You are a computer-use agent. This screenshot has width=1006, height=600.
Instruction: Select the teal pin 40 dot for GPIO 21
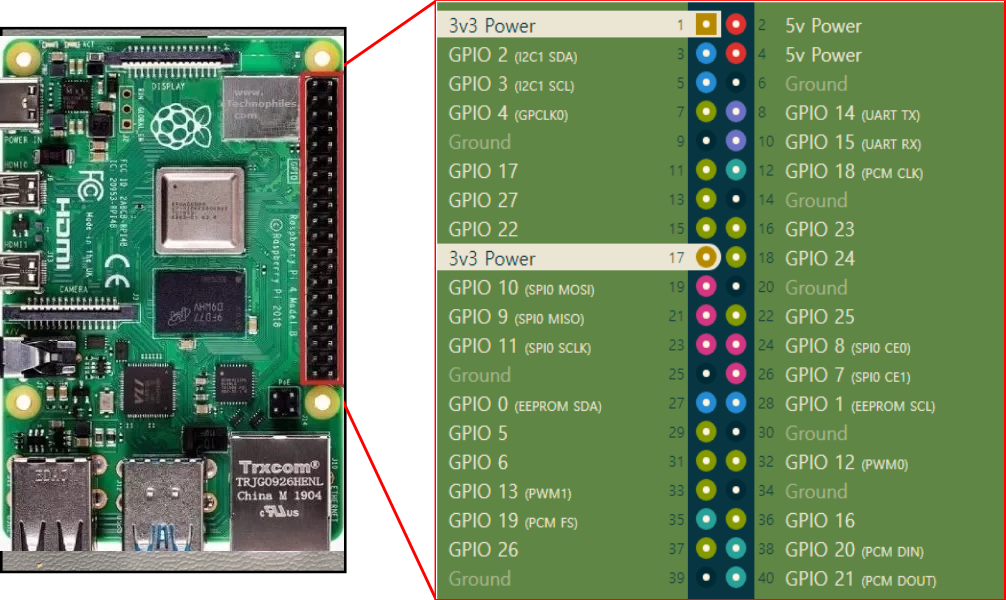click(x=736, y=578)
